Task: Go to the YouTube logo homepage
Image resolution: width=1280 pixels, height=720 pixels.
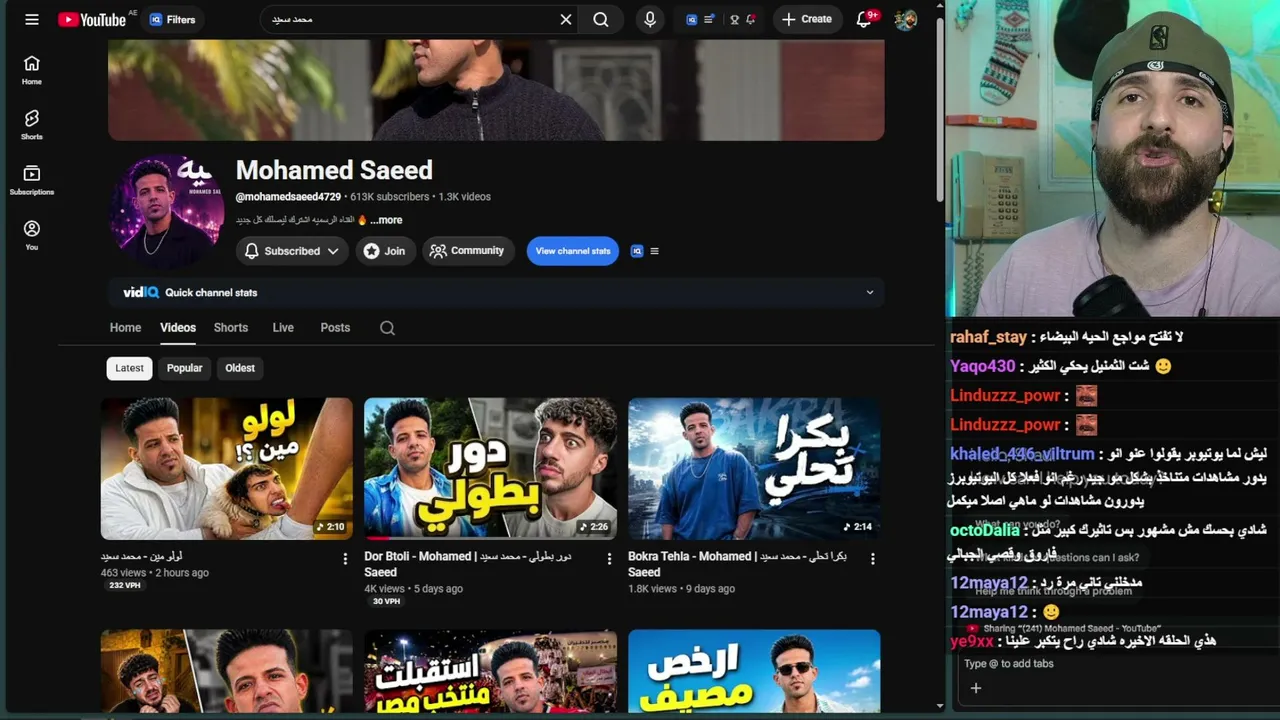Action: 92,19
